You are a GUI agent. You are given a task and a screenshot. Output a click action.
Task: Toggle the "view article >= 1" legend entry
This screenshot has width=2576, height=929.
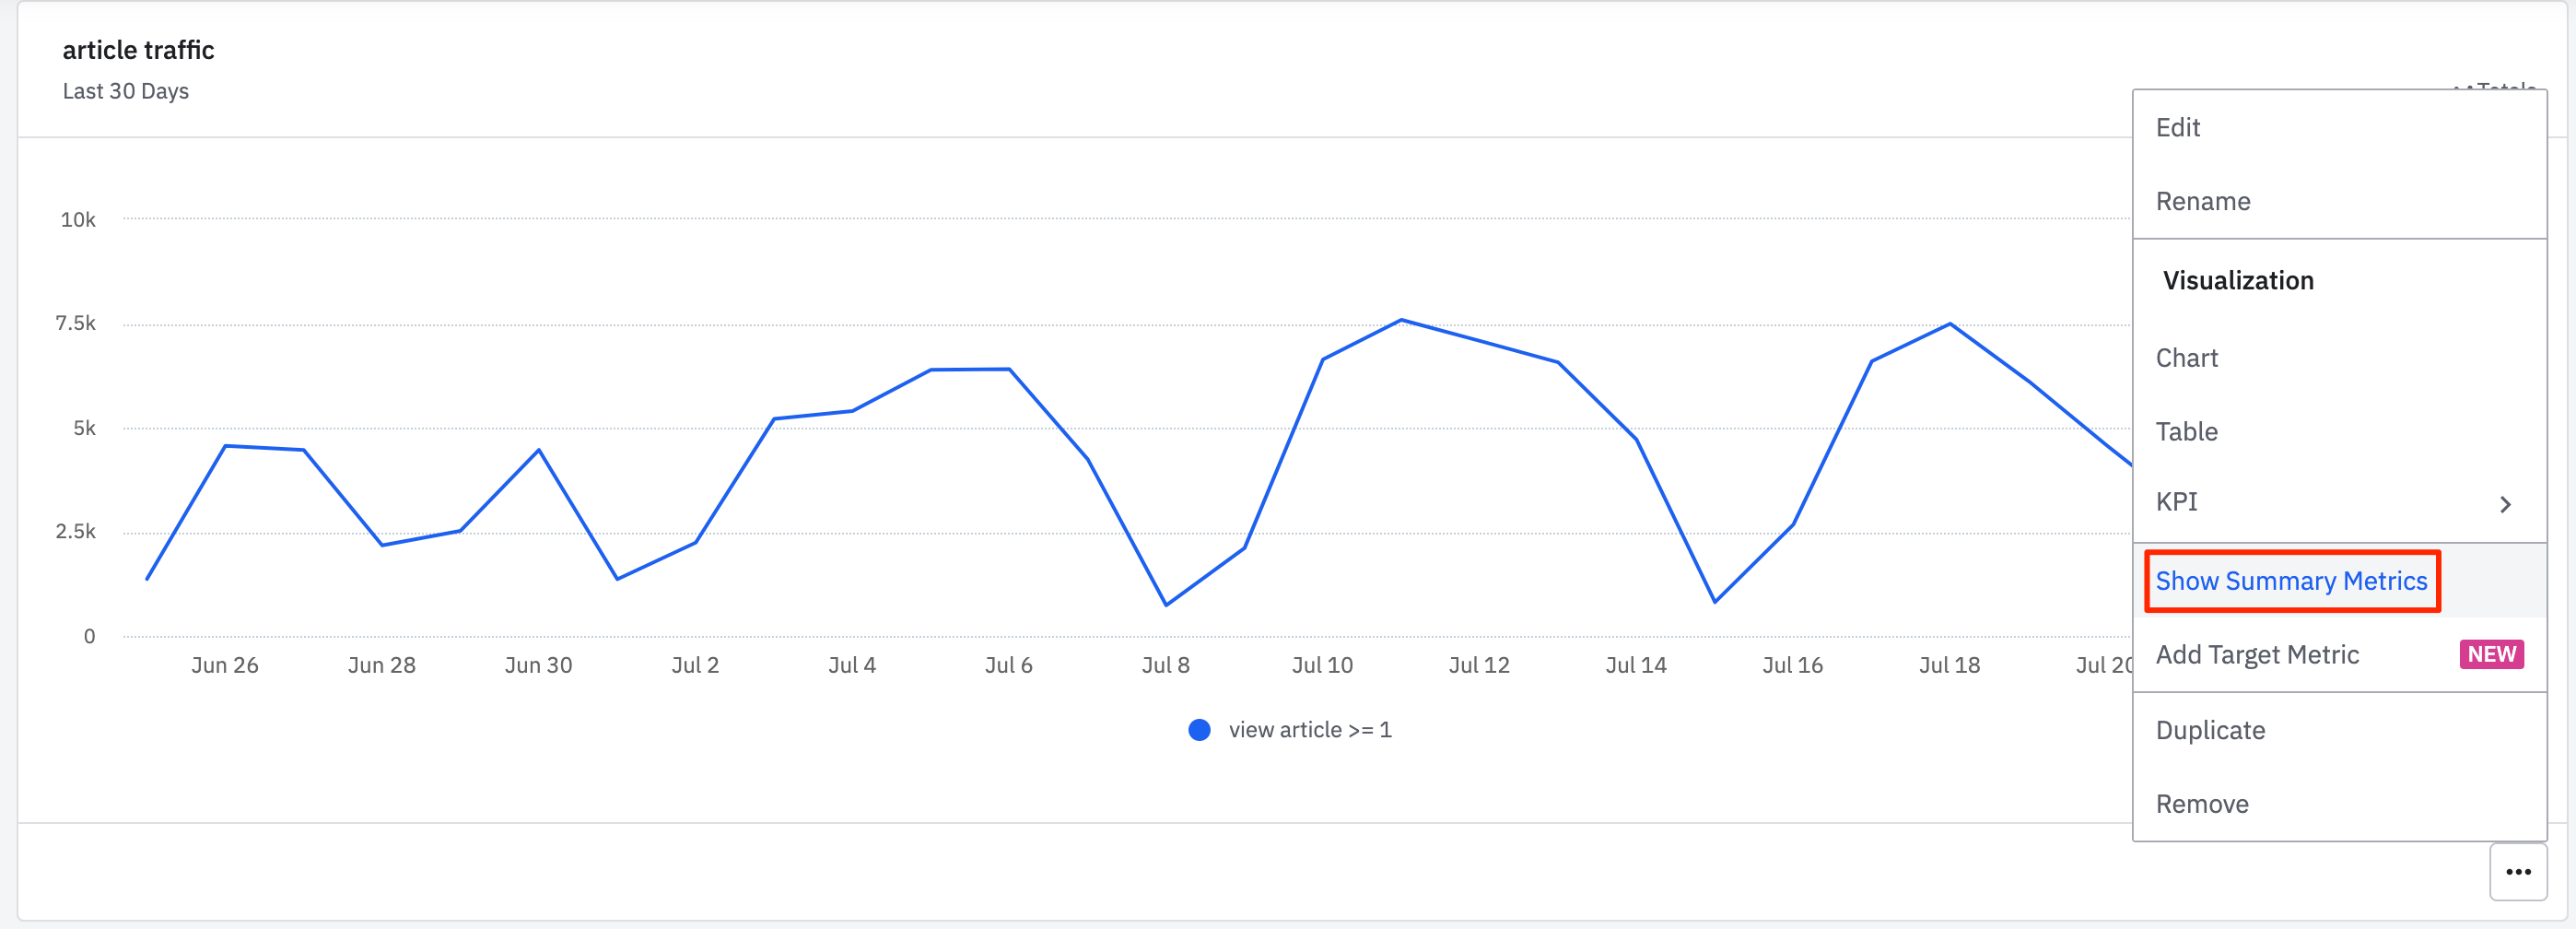1310,729
